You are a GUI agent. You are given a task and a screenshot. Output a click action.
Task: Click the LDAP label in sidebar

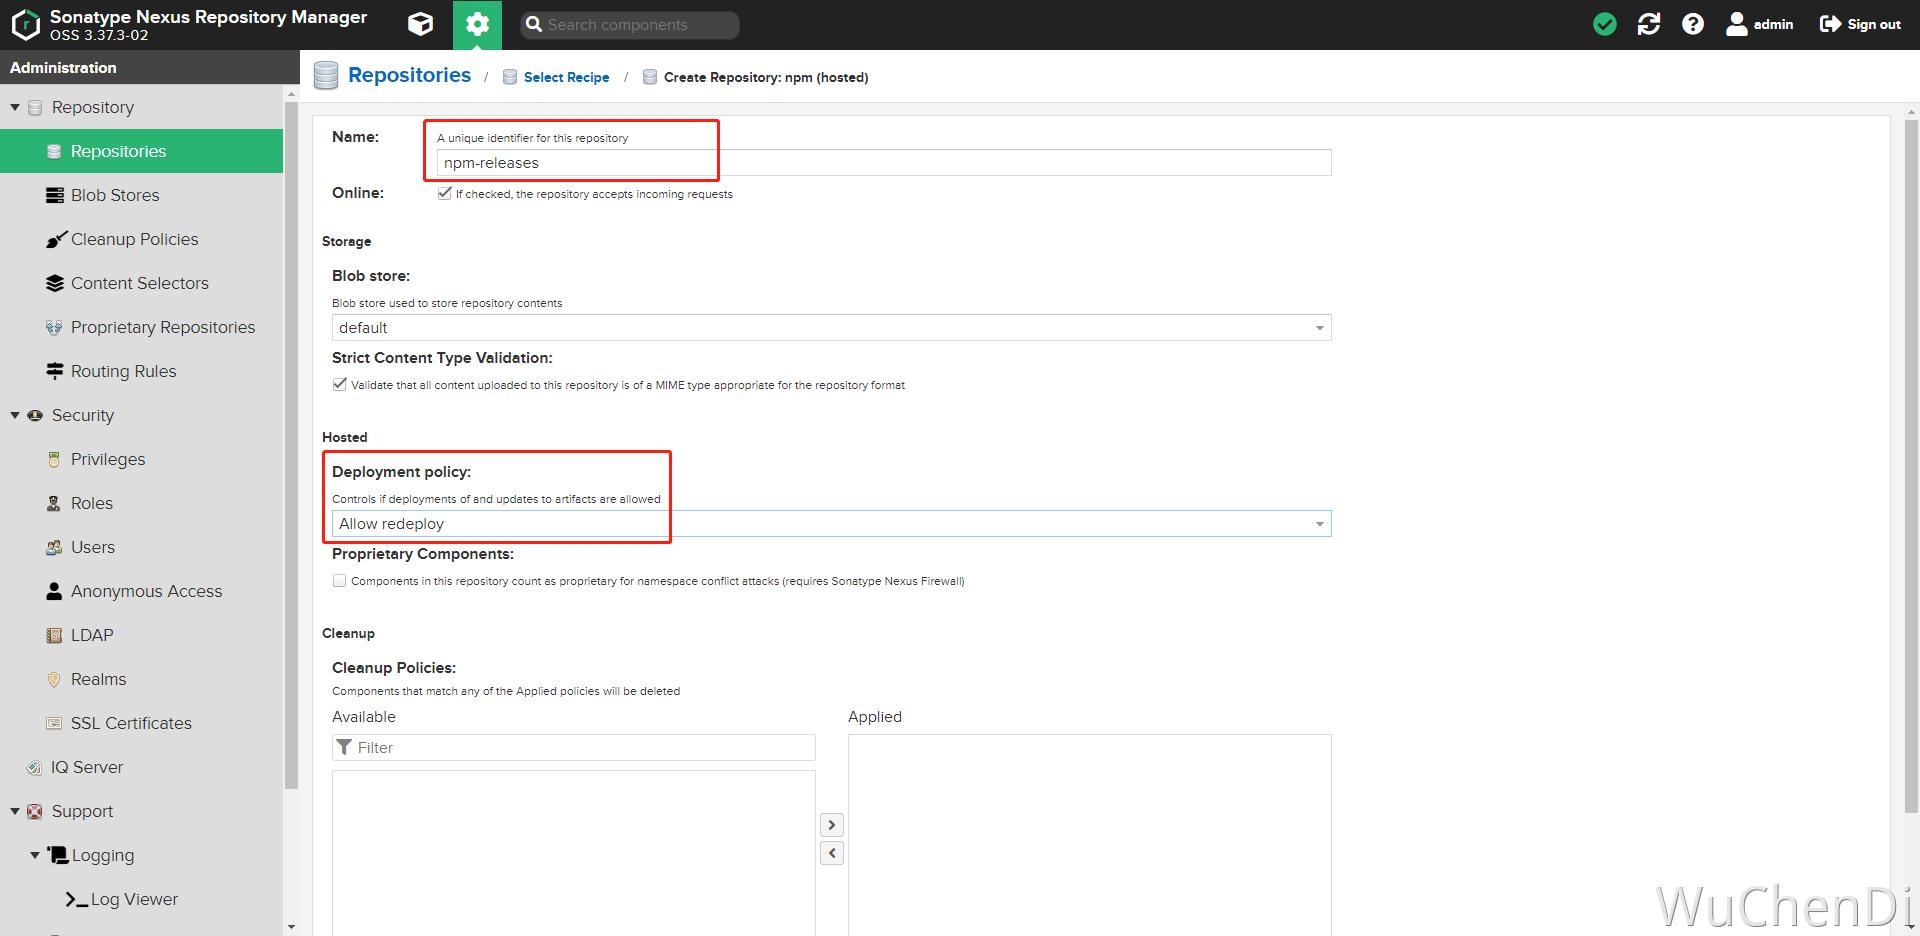(92, 635)
